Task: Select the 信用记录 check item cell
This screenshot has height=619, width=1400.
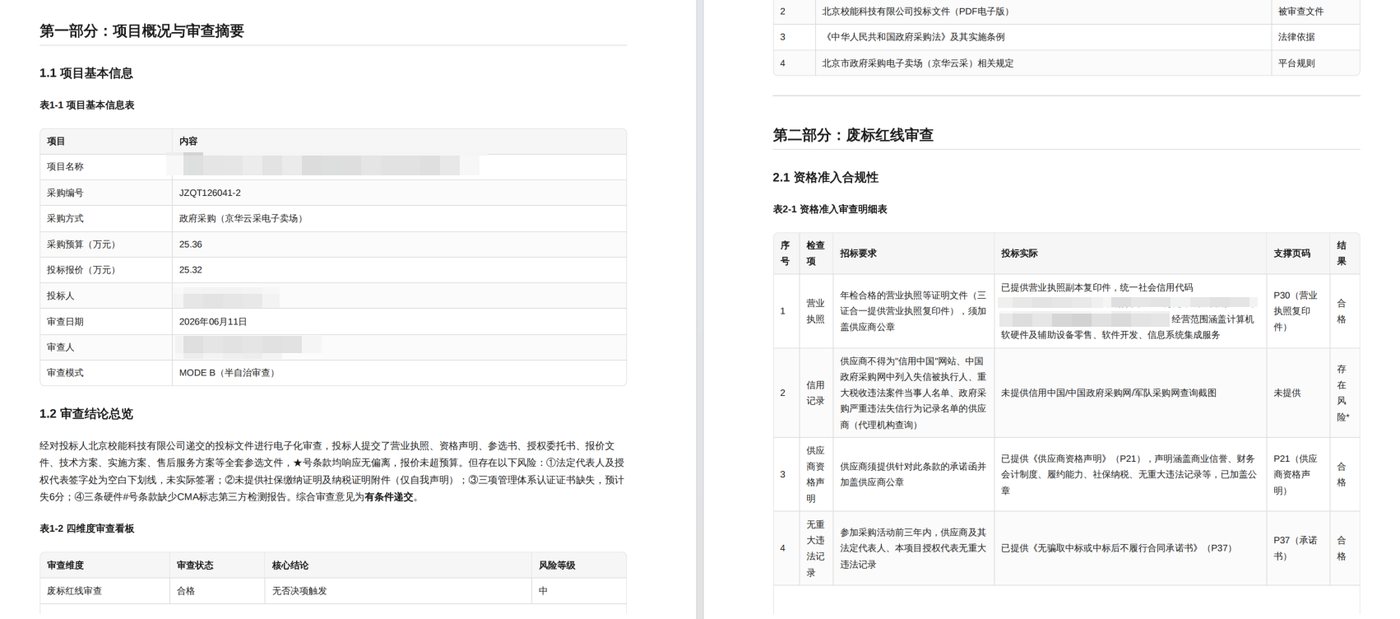Action: tap(816, 393)
